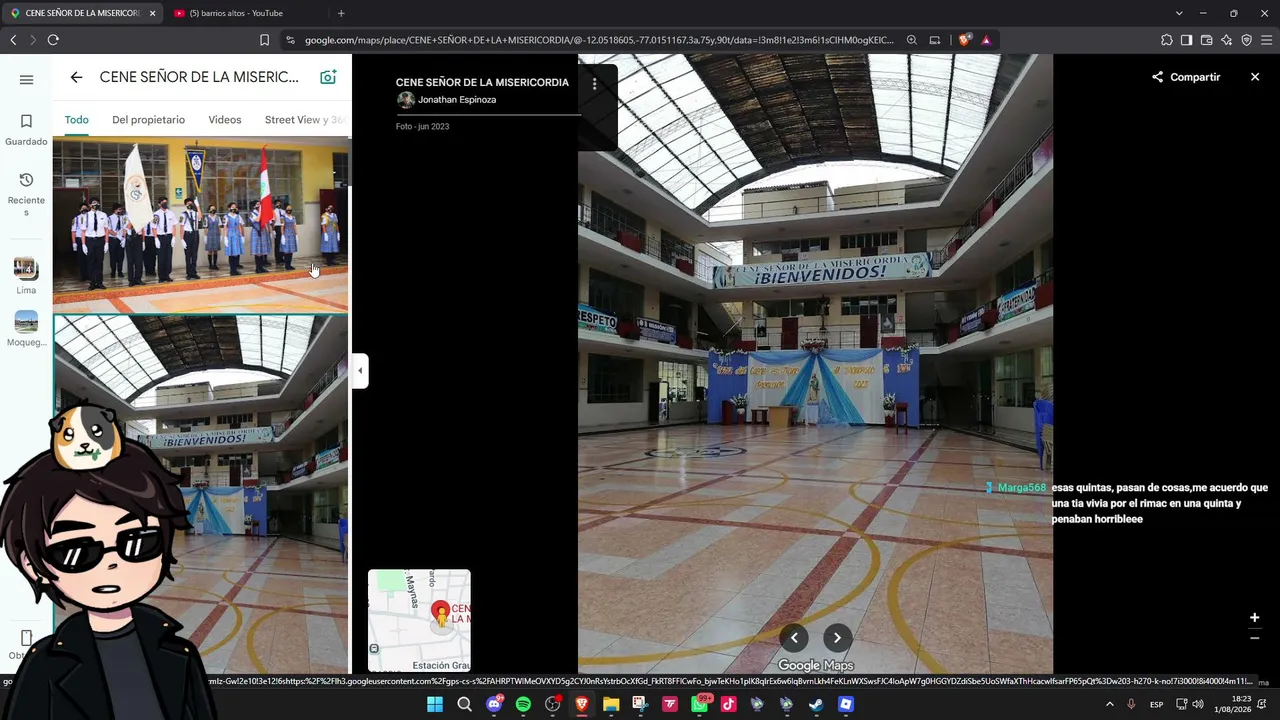Open the Brave Rewards triangle icon

[986, 40]
